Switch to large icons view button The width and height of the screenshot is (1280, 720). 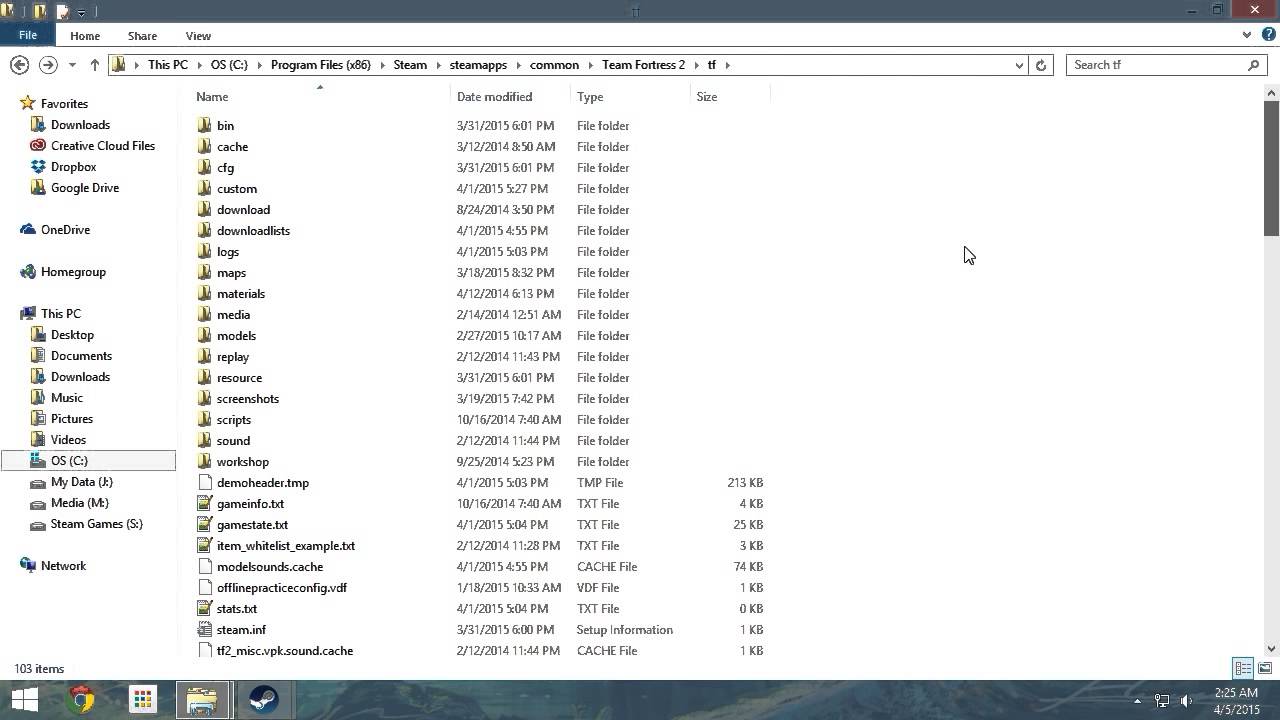(1264, 668)
